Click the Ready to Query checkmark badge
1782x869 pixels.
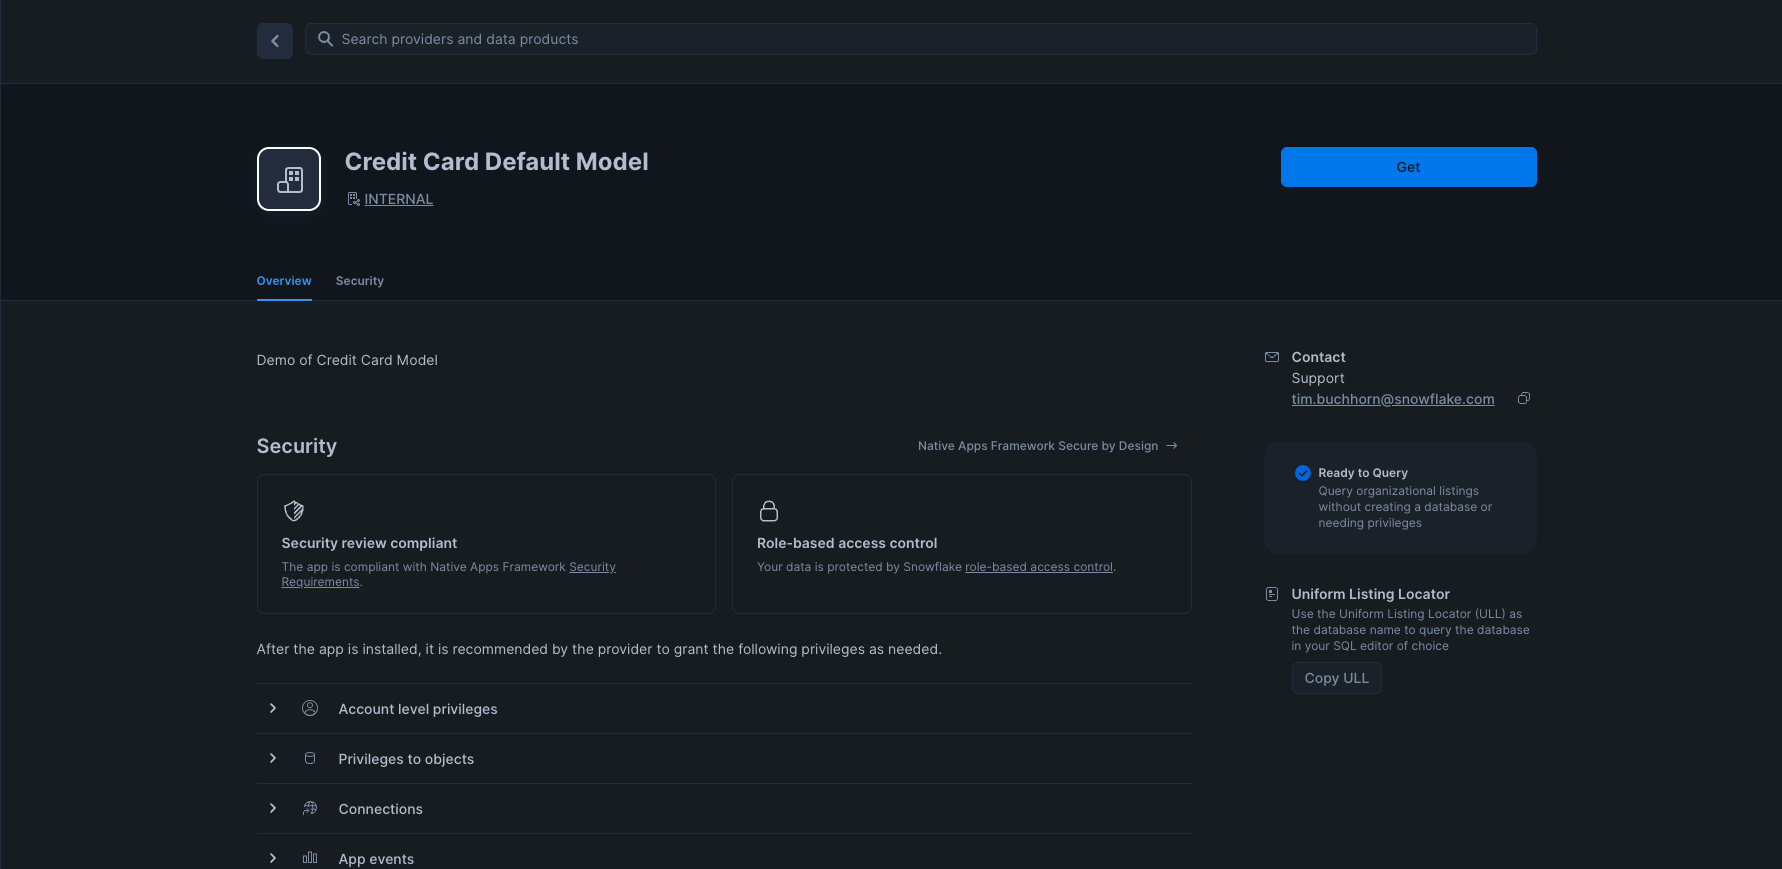(1303, 473)
